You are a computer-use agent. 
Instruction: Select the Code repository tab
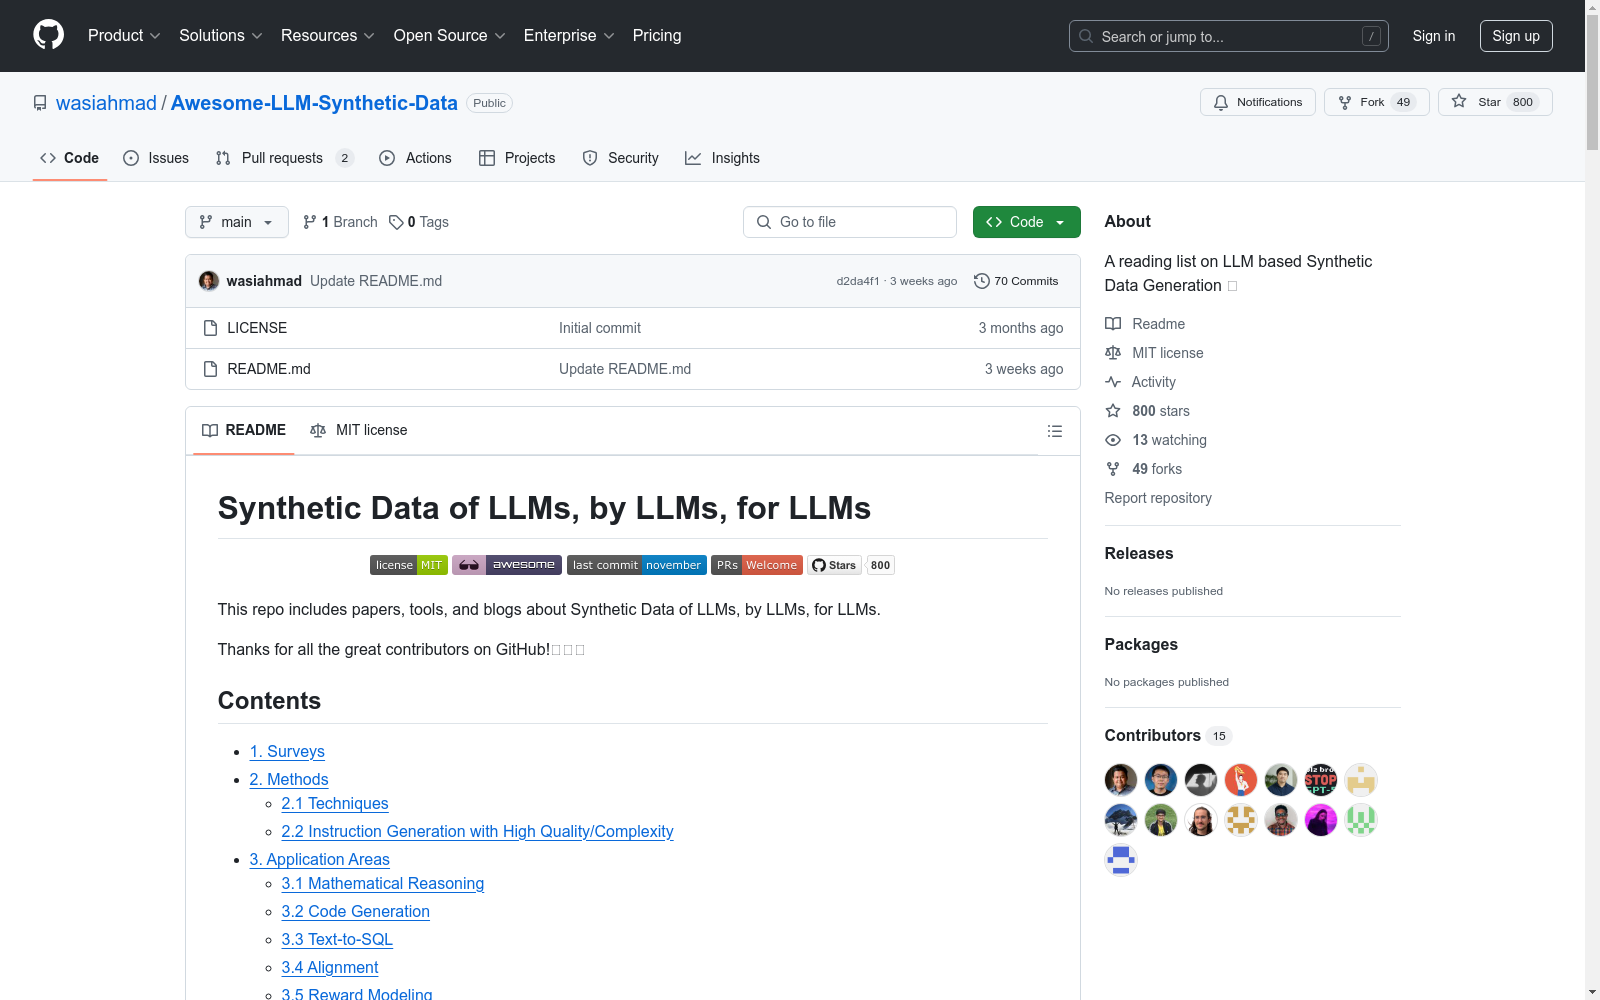[69, 158]
